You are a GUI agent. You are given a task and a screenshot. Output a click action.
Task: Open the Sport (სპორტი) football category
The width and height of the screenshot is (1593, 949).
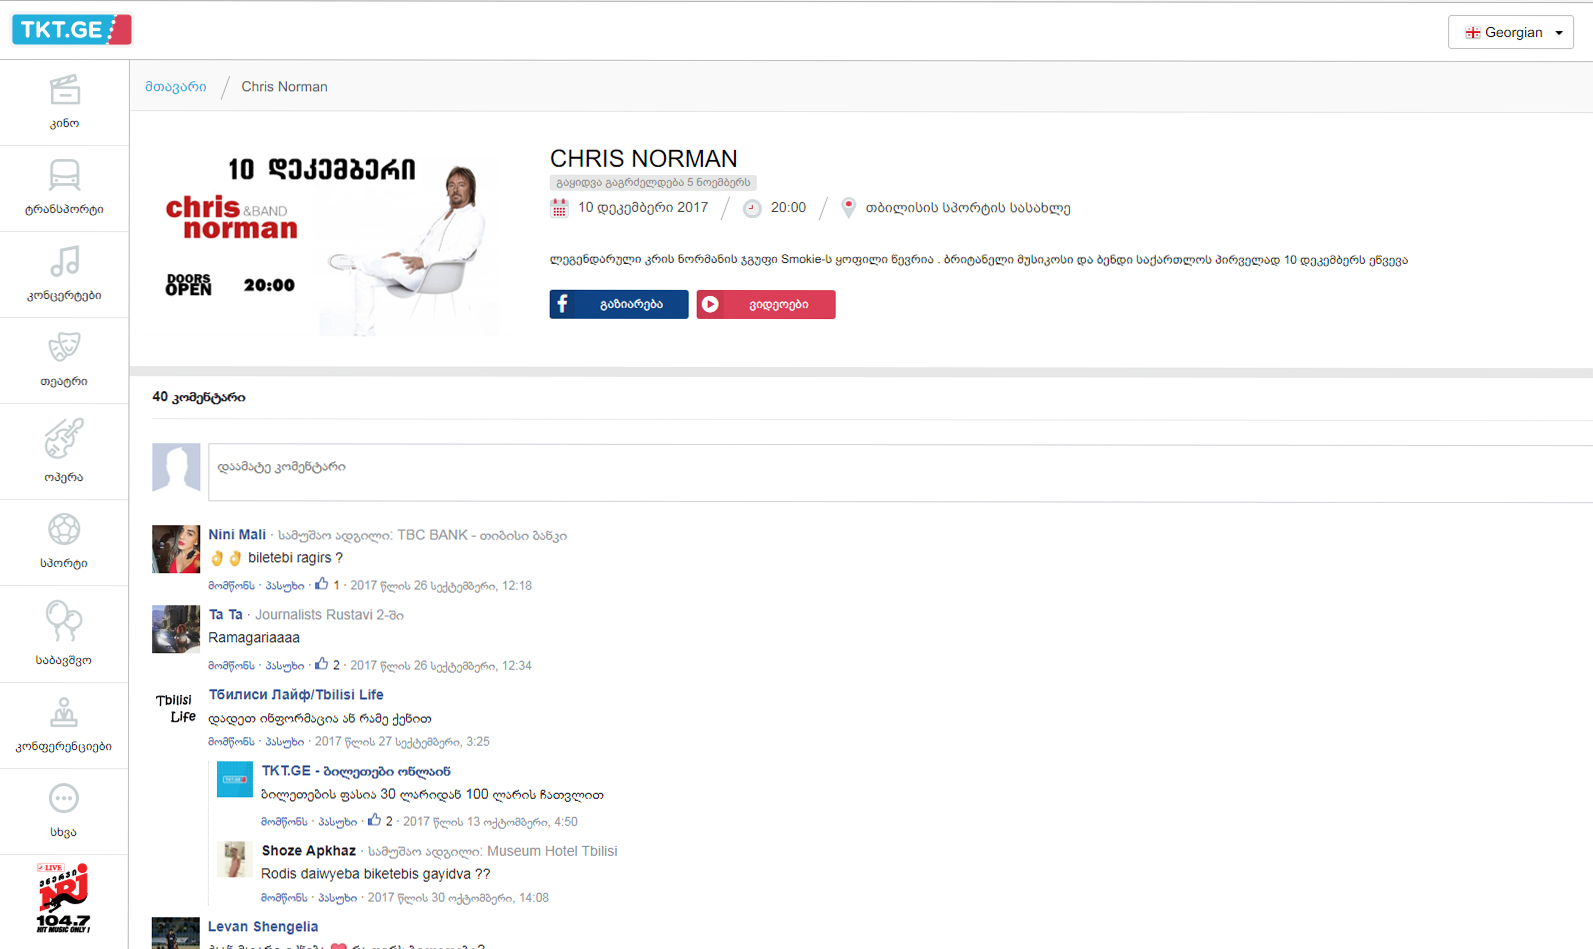click(64, 543)
